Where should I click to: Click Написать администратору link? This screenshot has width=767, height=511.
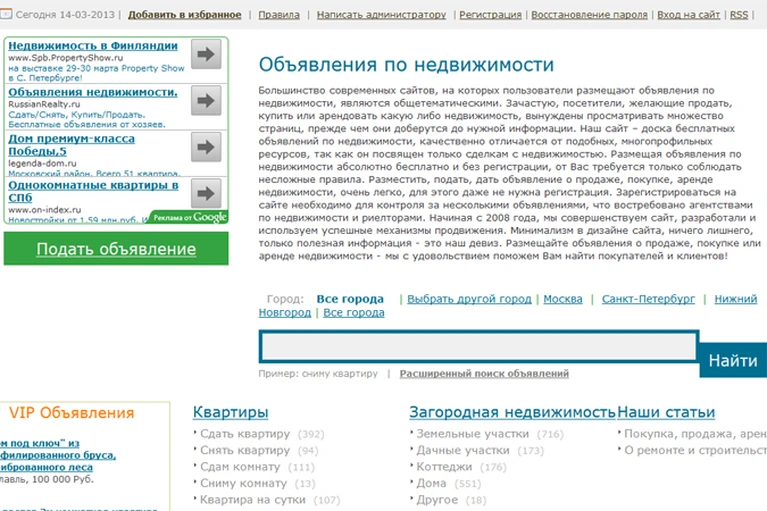[x=382, y=15]
